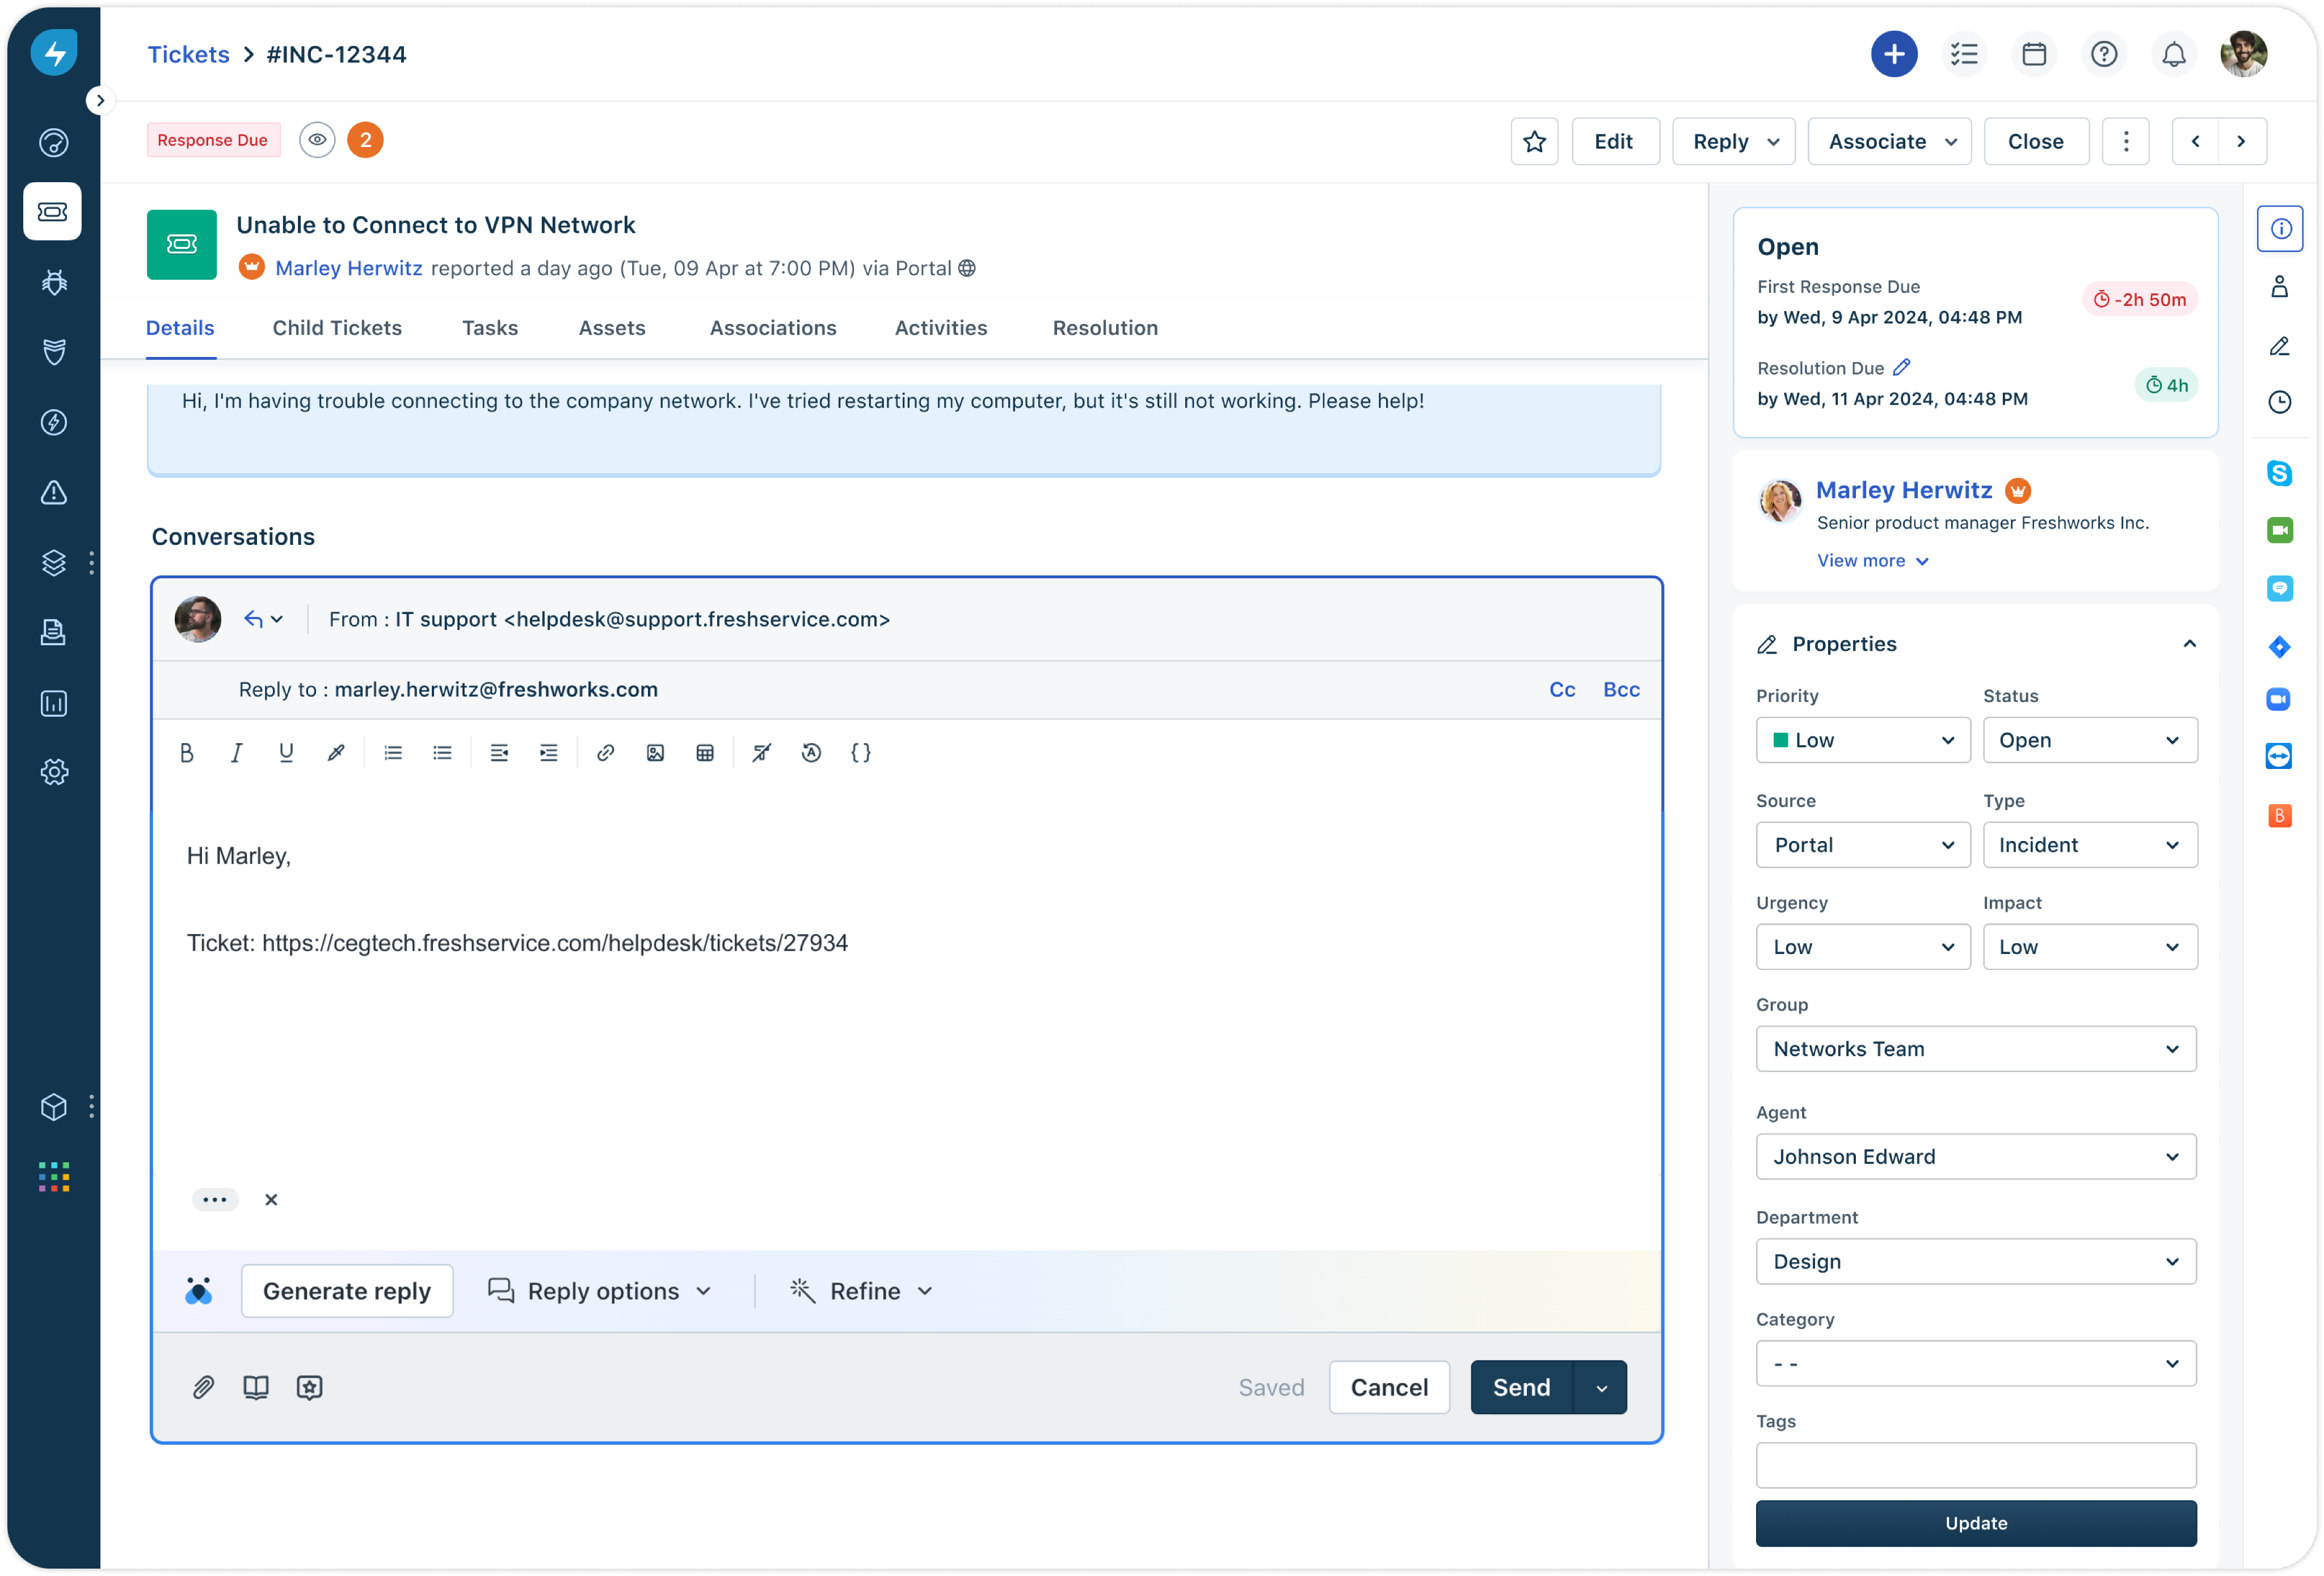Insert a link in the reply editor

click(x=605, y=753)
